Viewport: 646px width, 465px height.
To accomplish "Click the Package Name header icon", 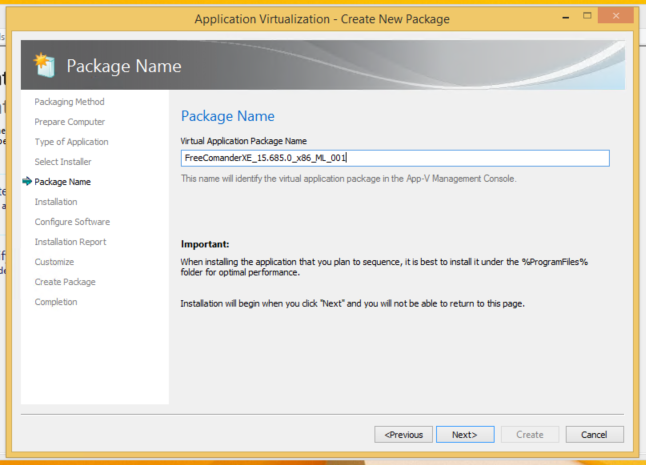I will pos(44,66).
